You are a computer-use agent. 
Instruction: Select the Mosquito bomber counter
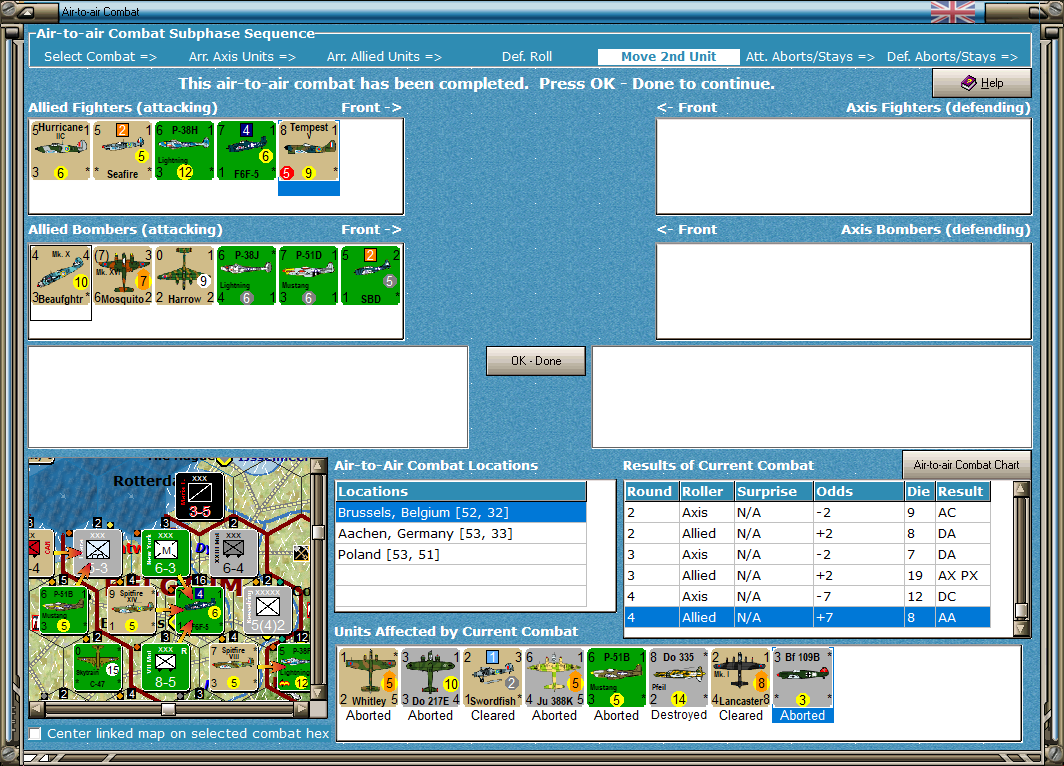122,275
